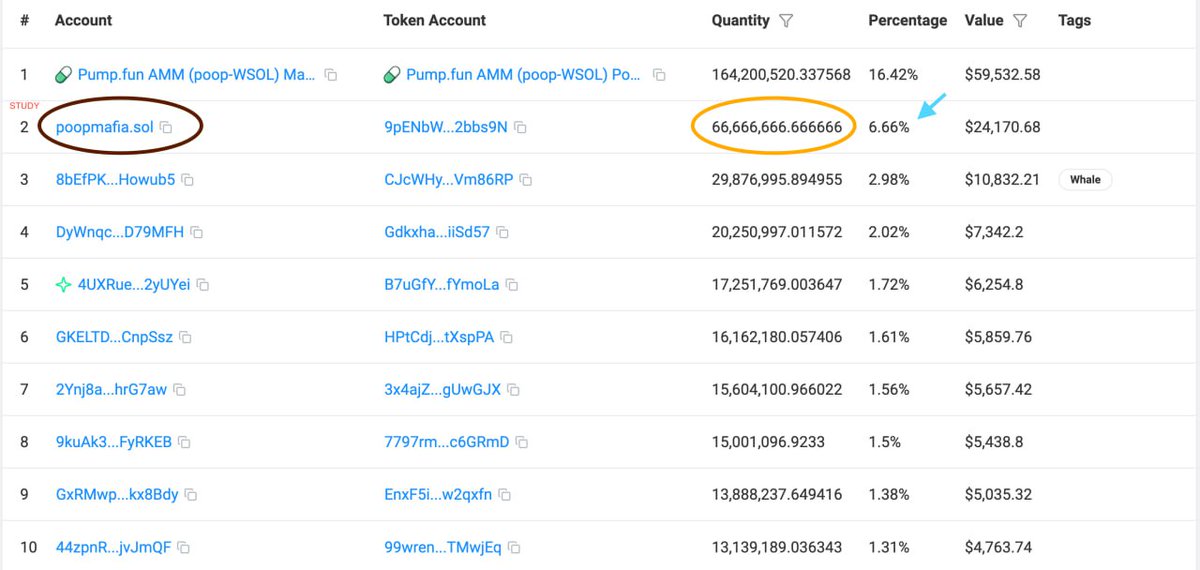Open token account EnxF5i...w2qxfn
1200x570 pixels.
[x=438, y=494]
